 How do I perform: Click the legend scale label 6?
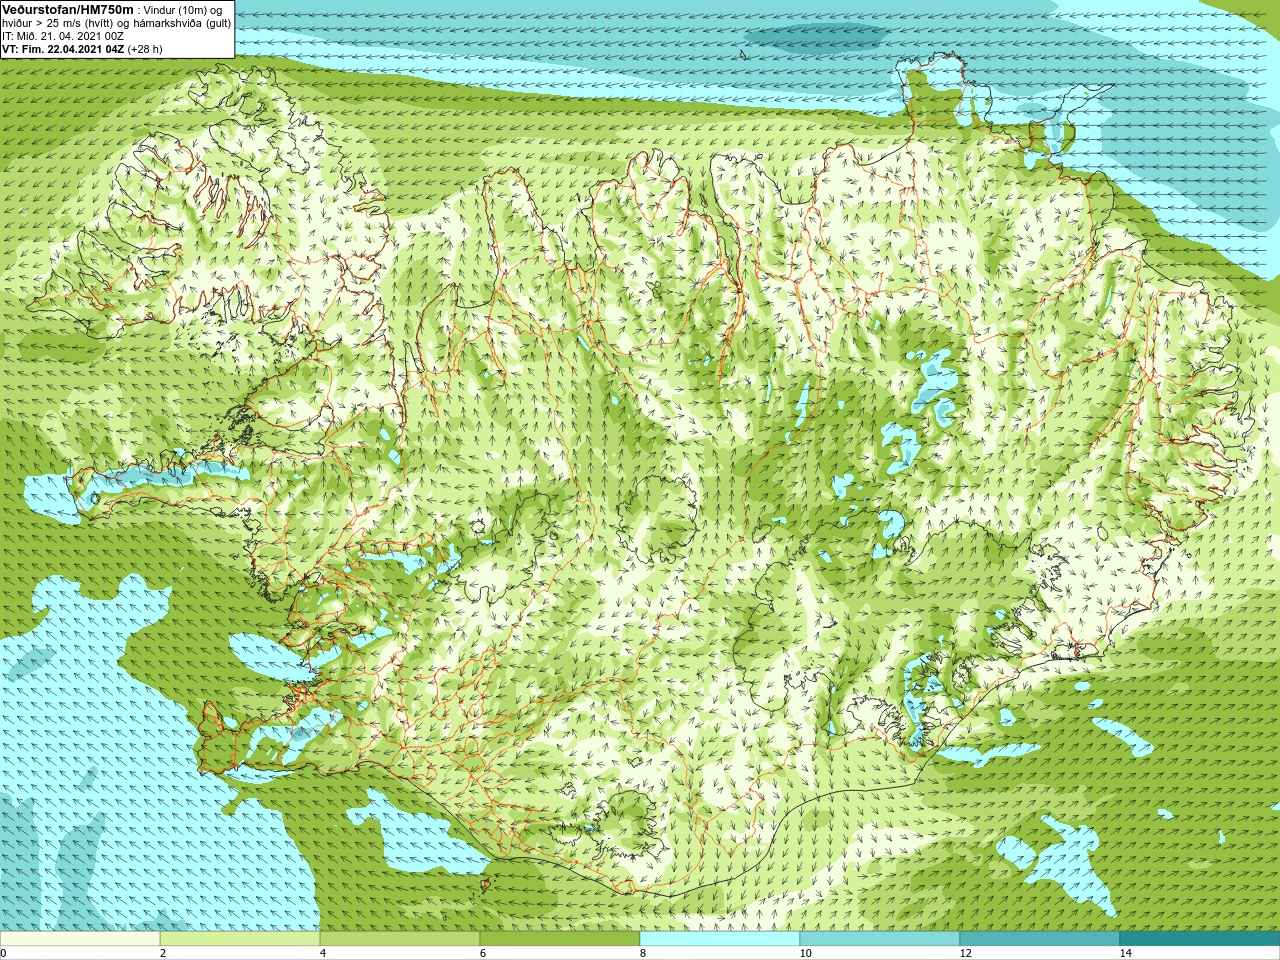(x=483, y=953)
